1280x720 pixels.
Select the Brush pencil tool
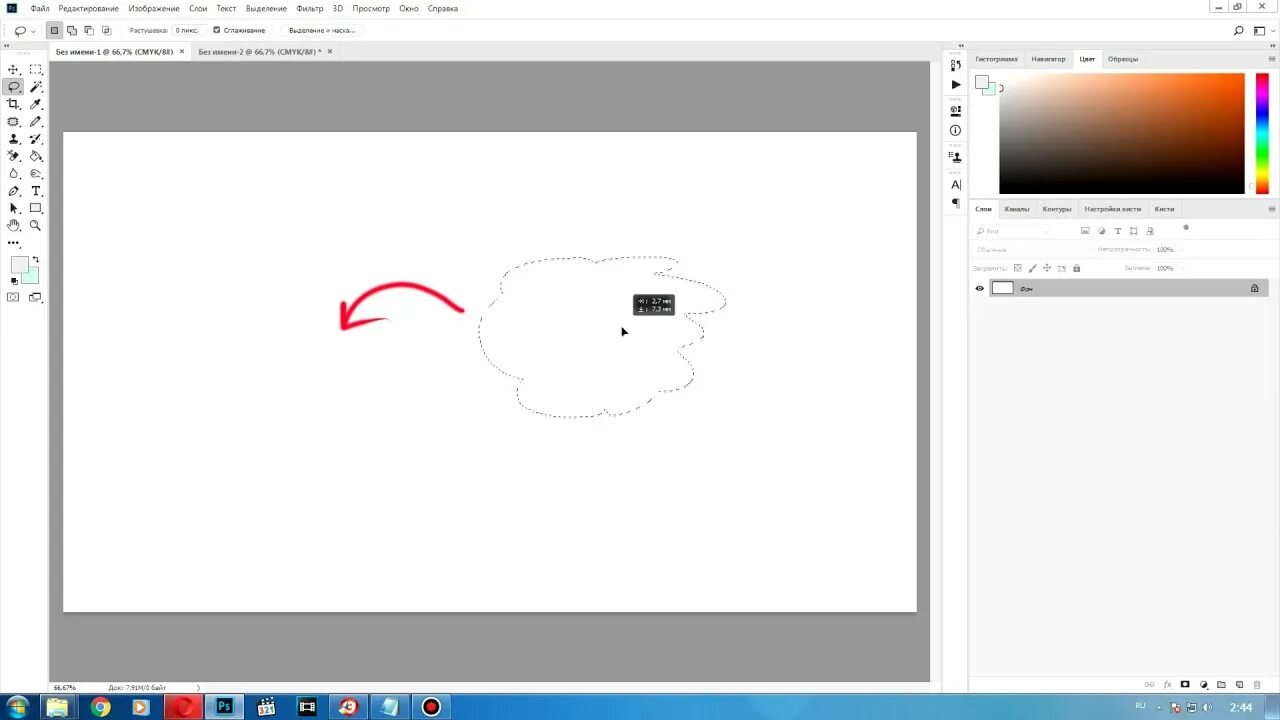pyautogui.click(x=36, y=121)
